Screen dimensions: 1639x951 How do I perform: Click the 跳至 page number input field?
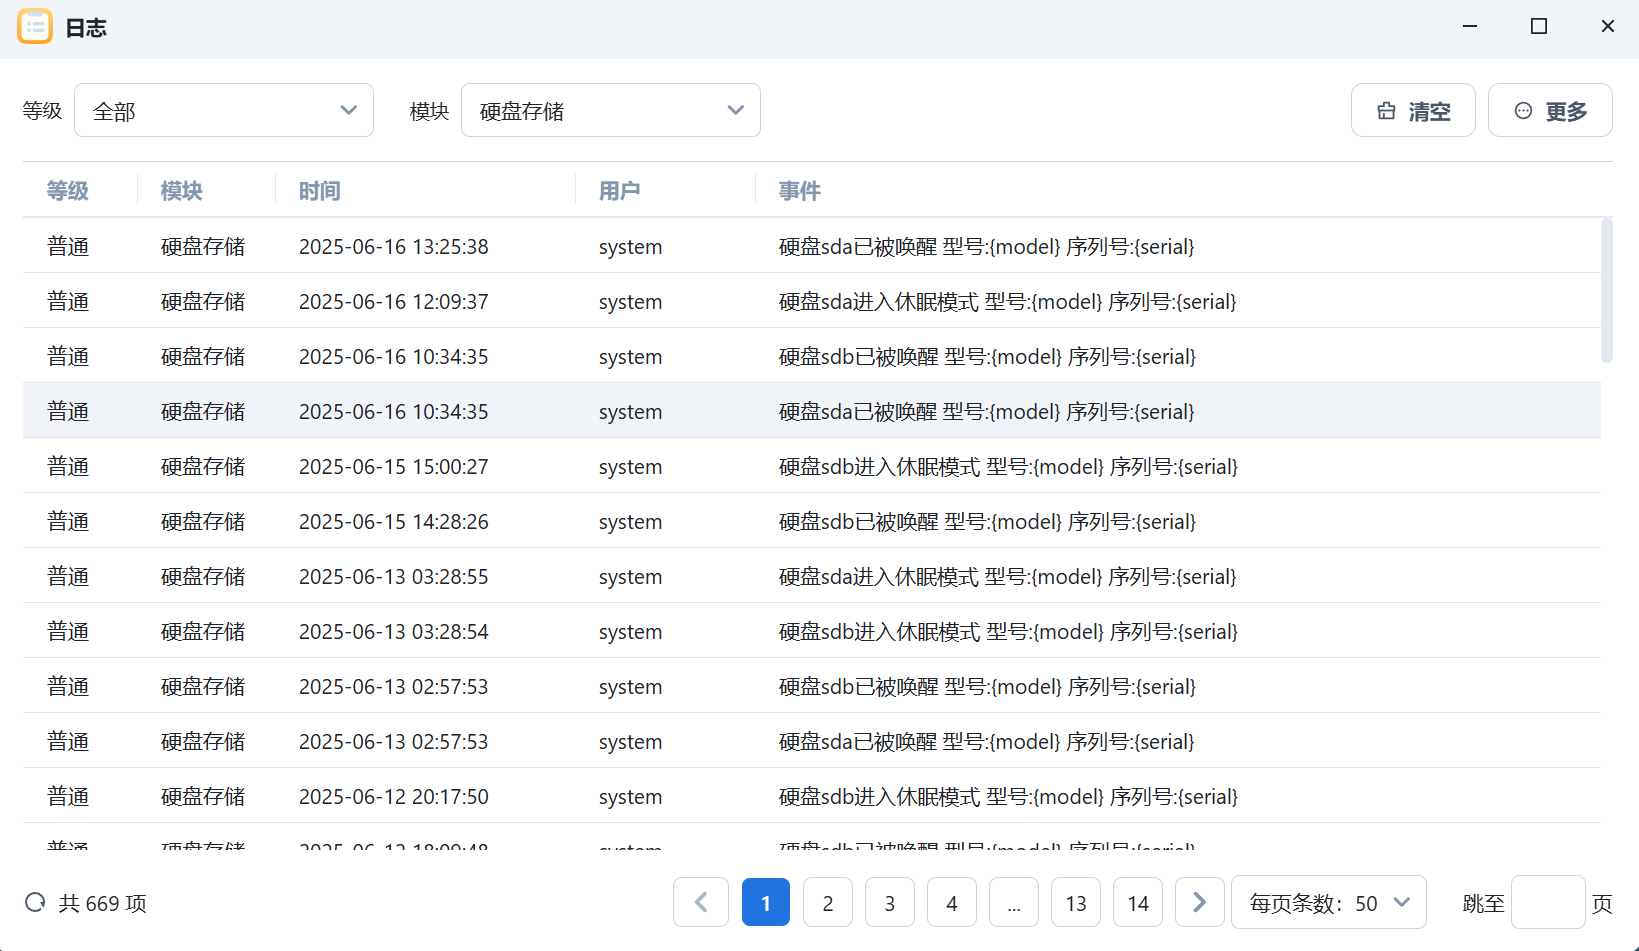coord(1548,903)
